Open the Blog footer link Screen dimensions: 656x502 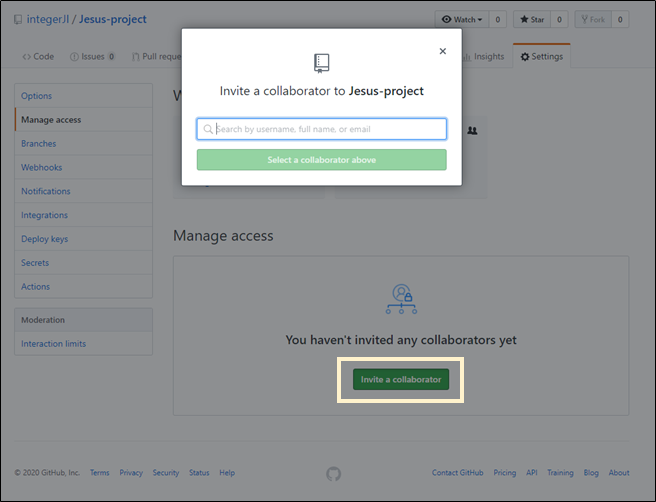(591, 473)
